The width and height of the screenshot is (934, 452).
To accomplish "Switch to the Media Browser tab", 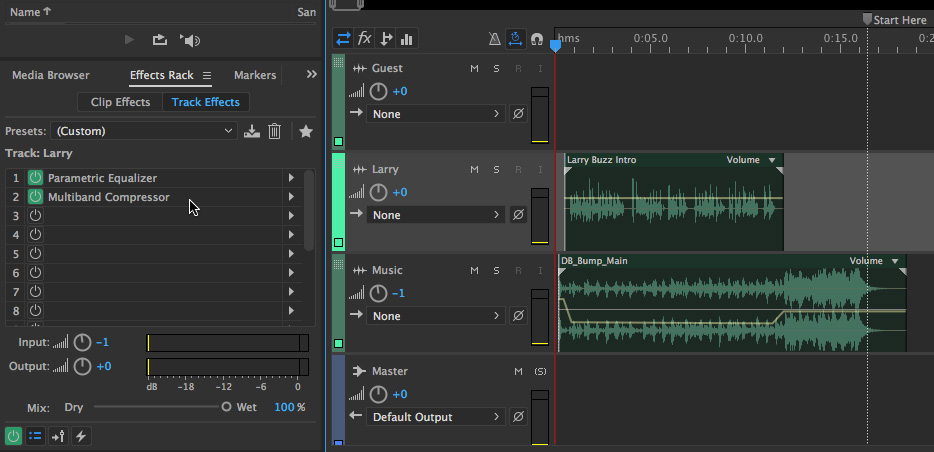I will coord(51,75).
